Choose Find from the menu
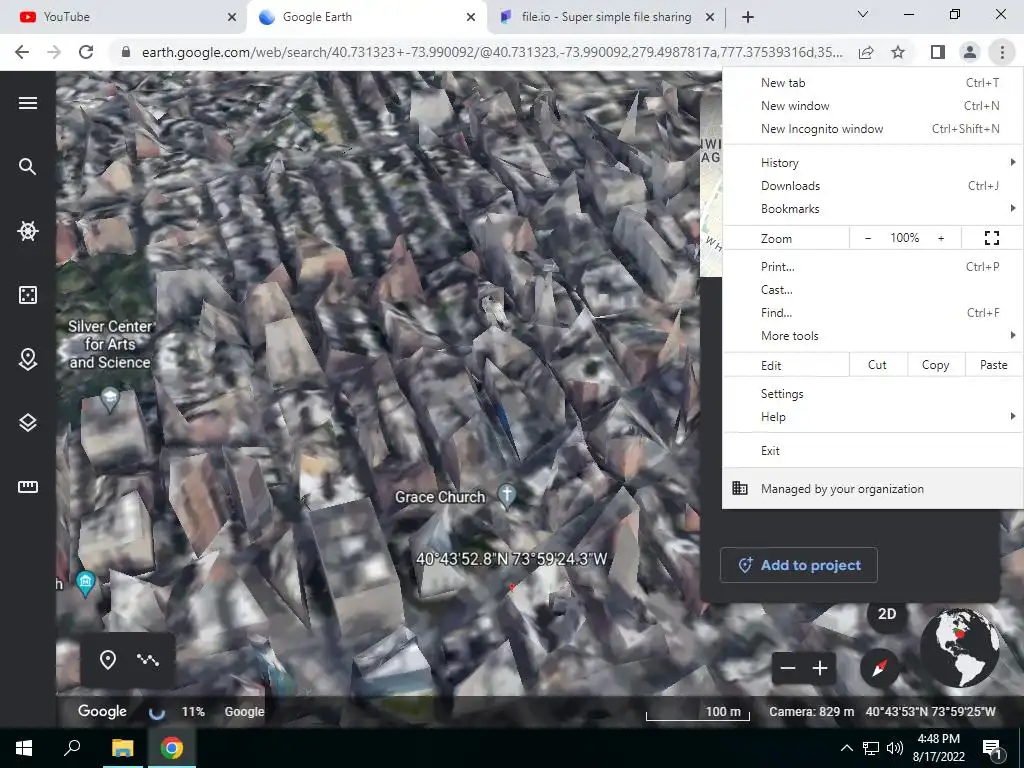This screenshot has height=768, width=1024. (872, 312)
